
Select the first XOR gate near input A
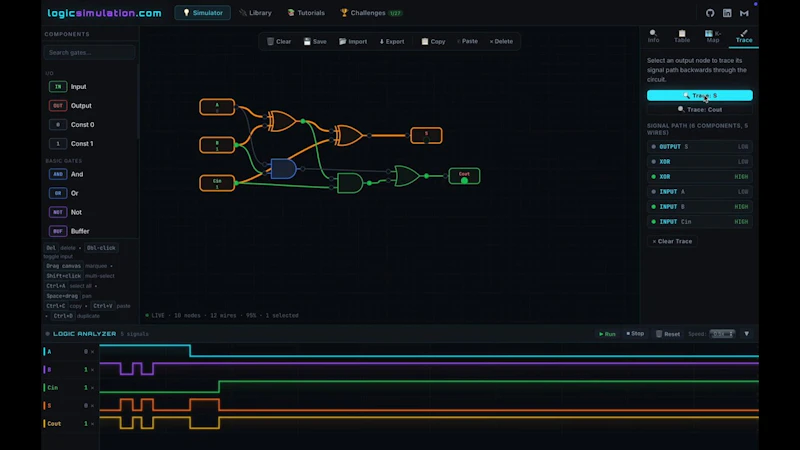[282, 121]
